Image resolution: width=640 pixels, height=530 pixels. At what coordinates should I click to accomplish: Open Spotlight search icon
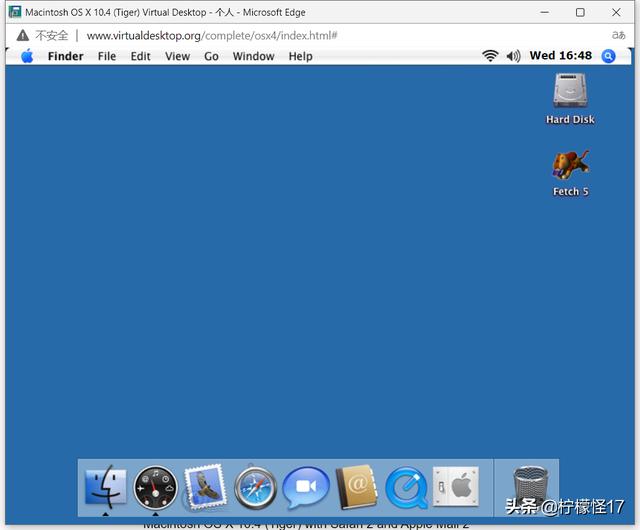tap(609, 56)
